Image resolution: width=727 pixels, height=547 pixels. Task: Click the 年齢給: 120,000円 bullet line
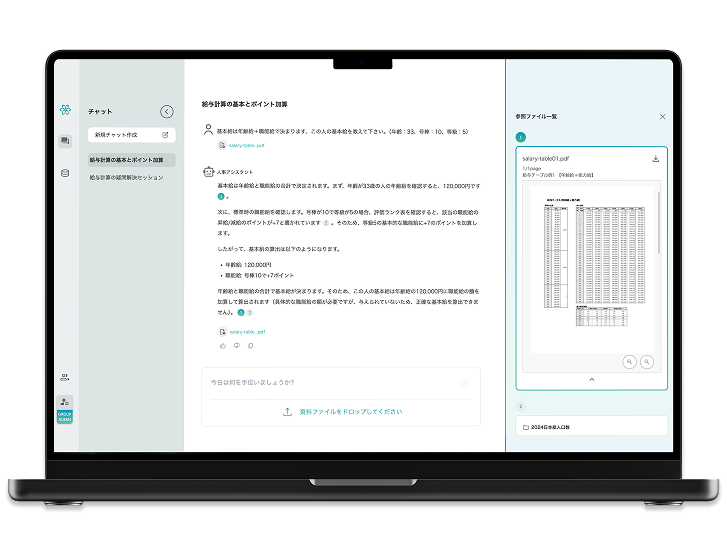click(246, 265)
